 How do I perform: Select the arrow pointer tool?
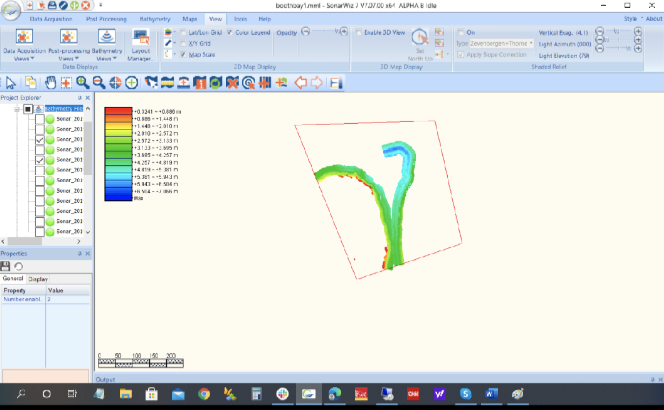(10, 82)
